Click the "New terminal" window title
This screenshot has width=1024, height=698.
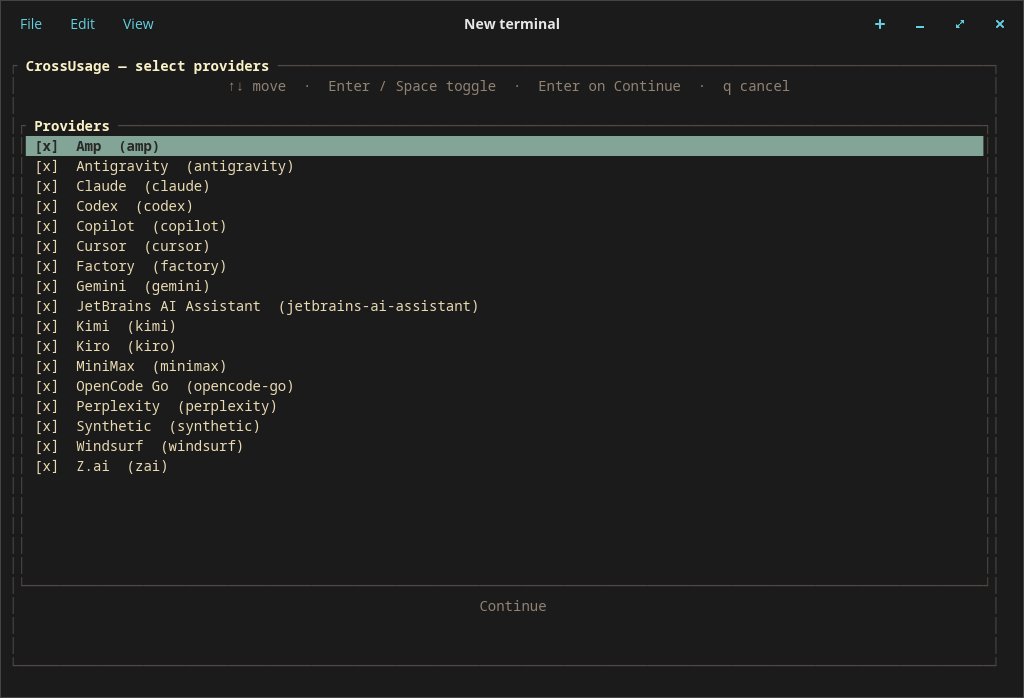tap(512, 24)
